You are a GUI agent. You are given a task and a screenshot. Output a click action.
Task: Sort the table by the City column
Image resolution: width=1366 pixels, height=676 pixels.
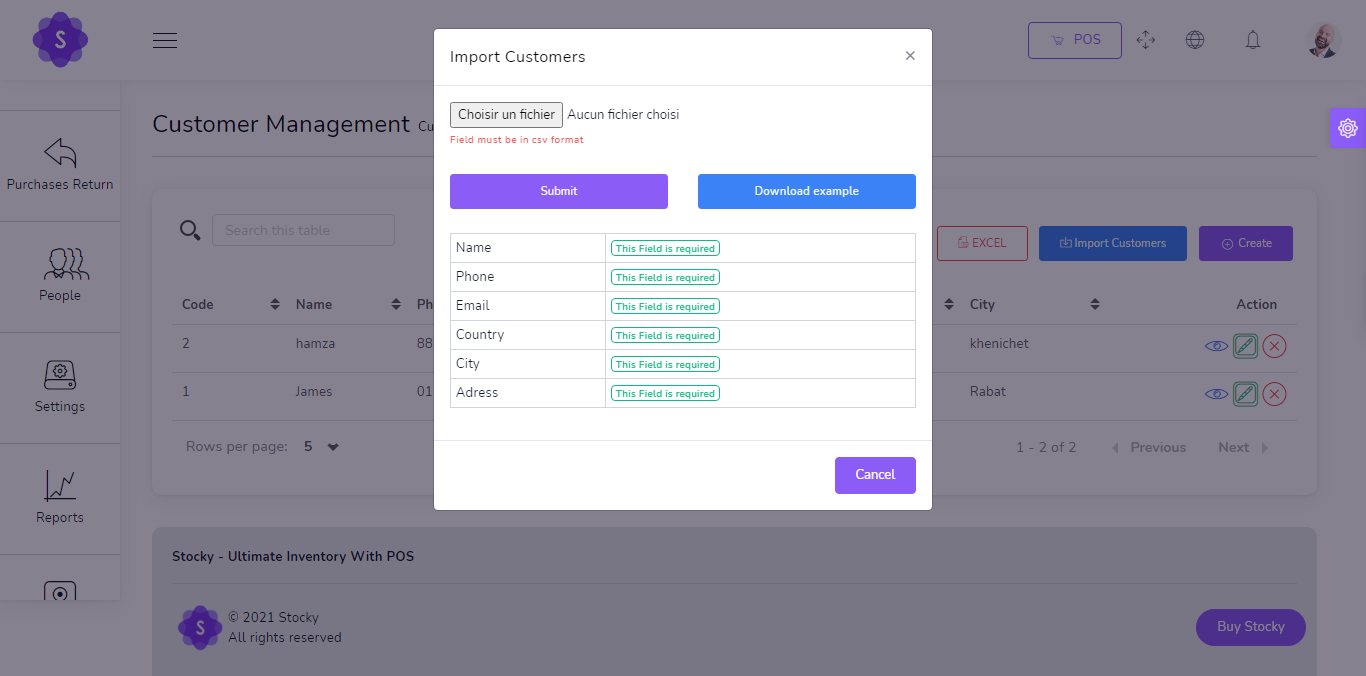tap(1094, 304)
